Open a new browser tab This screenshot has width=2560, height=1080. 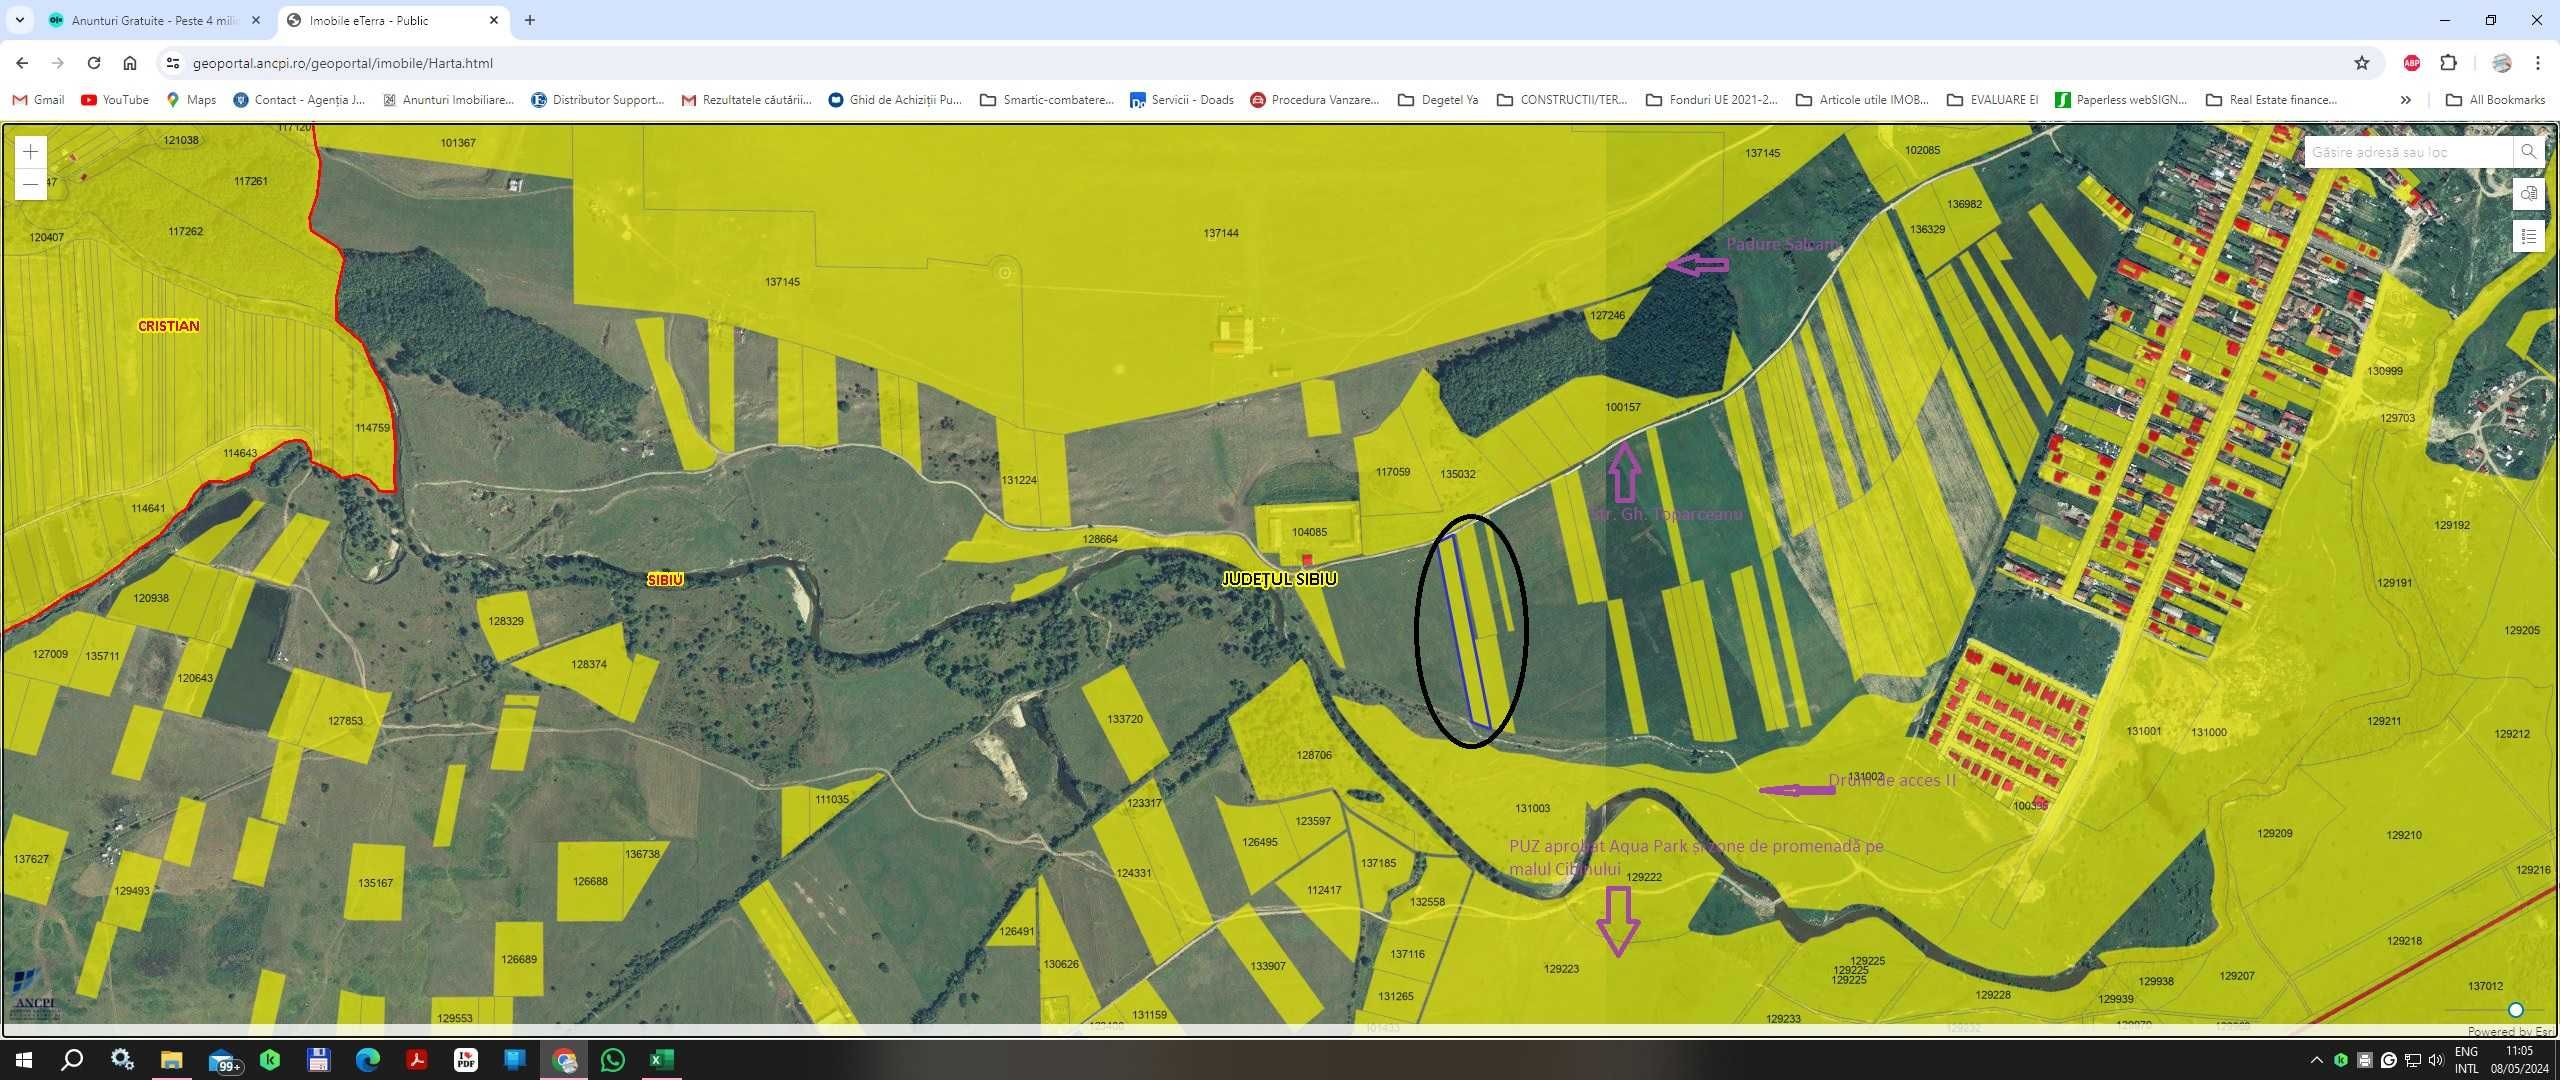pos(530,20)
